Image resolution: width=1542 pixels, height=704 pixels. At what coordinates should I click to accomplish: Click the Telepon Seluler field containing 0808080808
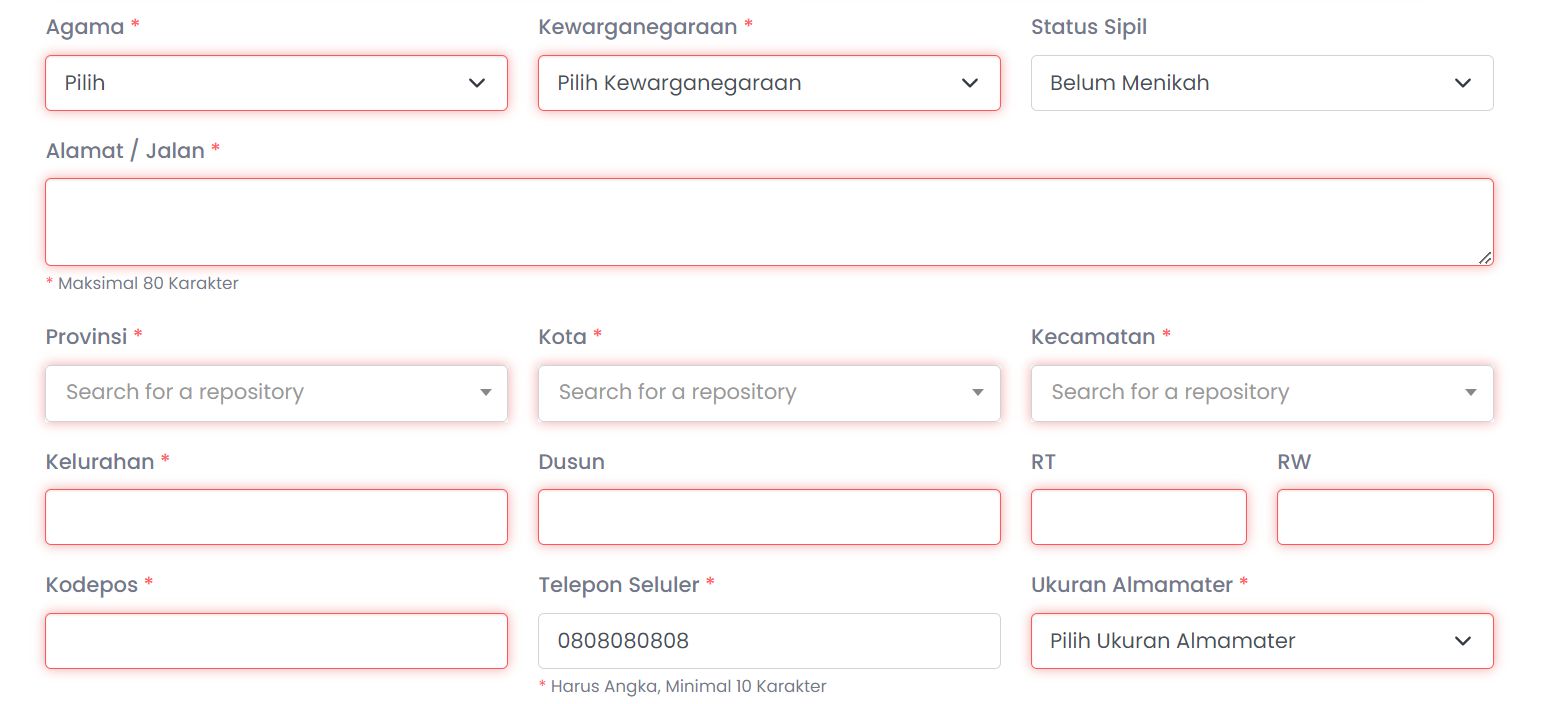coord(768,641)
